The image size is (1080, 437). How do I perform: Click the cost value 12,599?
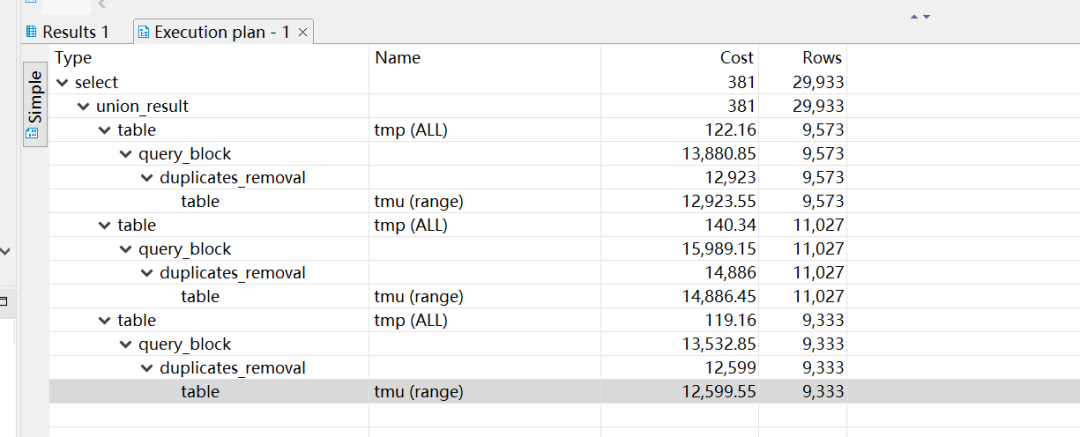[732, 367]
